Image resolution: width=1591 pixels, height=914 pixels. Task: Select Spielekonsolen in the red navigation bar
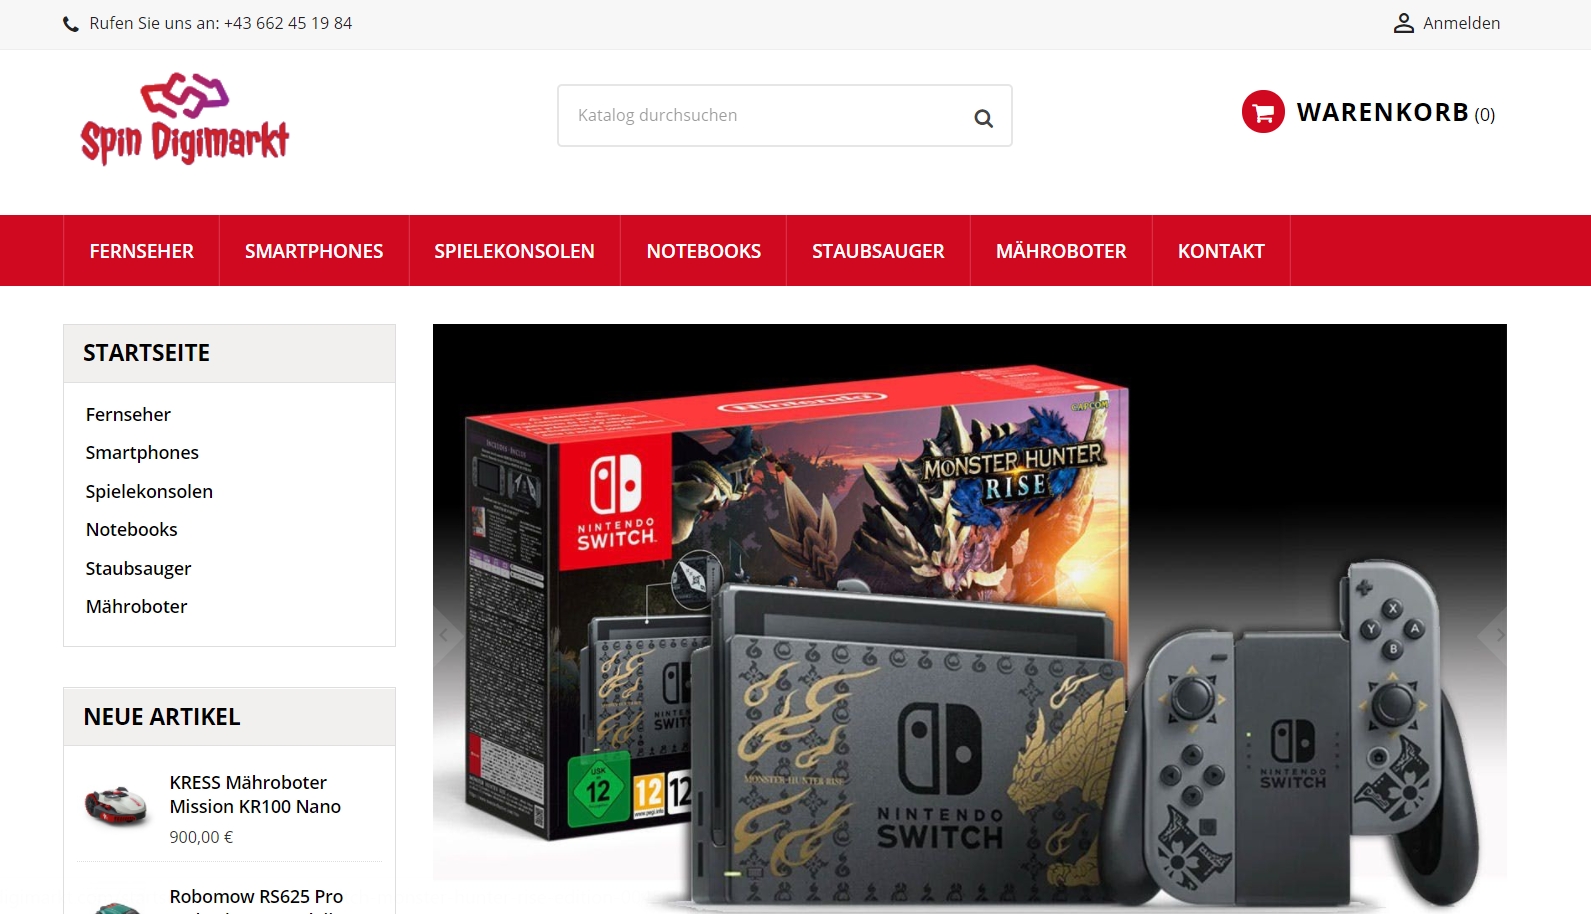pyautogui.click(x=514, y=251)
